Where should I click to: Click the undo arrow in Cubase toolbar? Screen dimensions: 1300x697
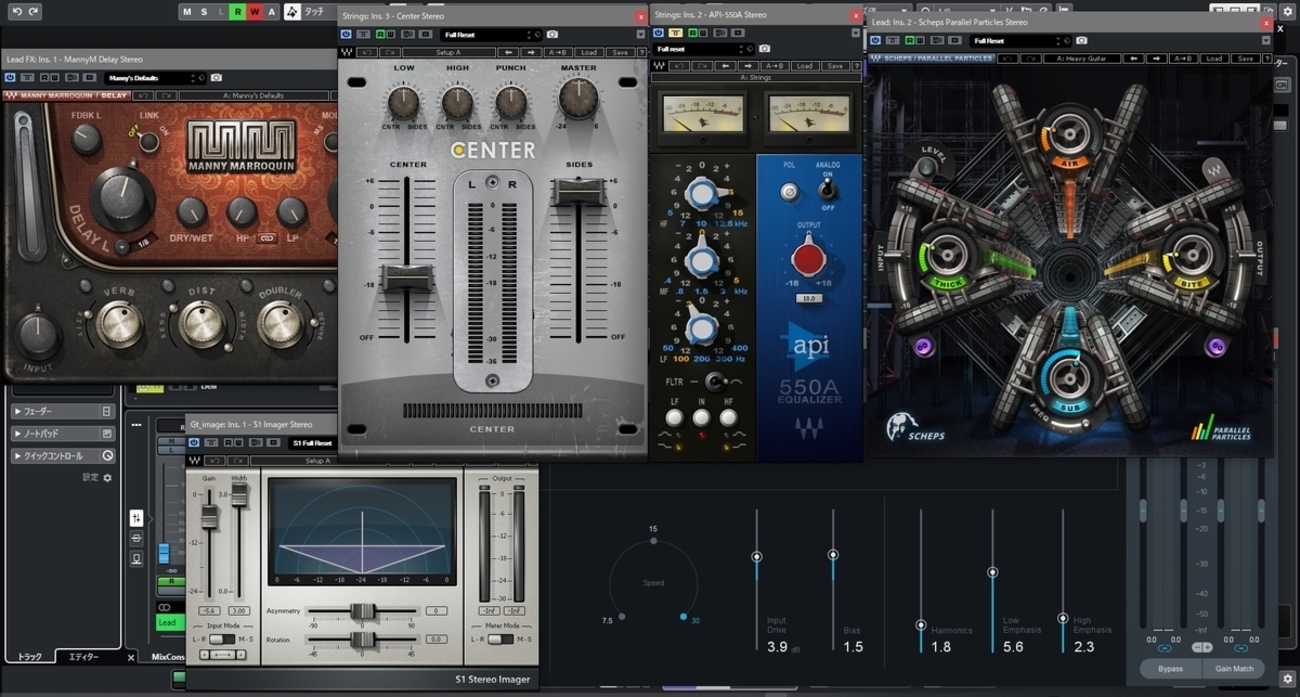17,12
